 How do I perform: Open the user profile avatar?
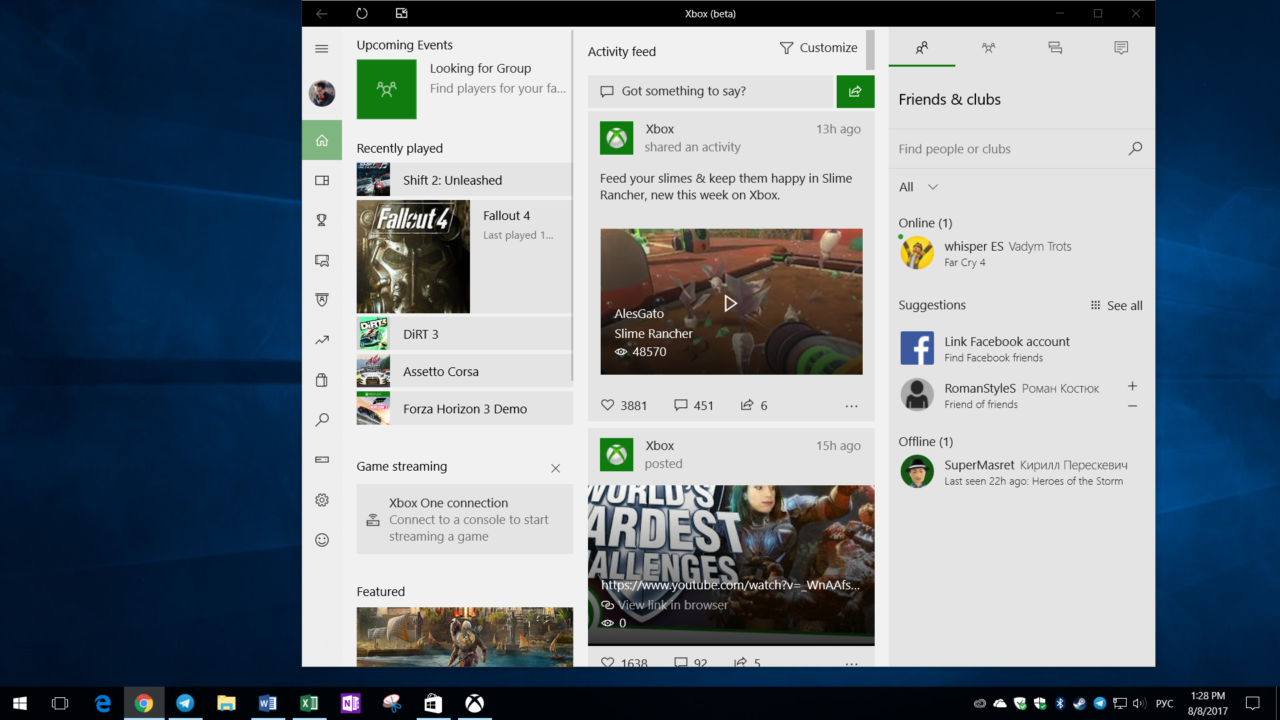coord(322,94)
